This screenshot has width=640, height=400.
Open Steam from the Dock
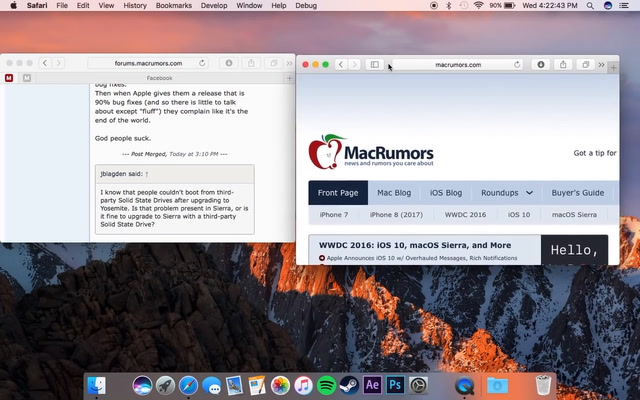[x=349, y=385]
